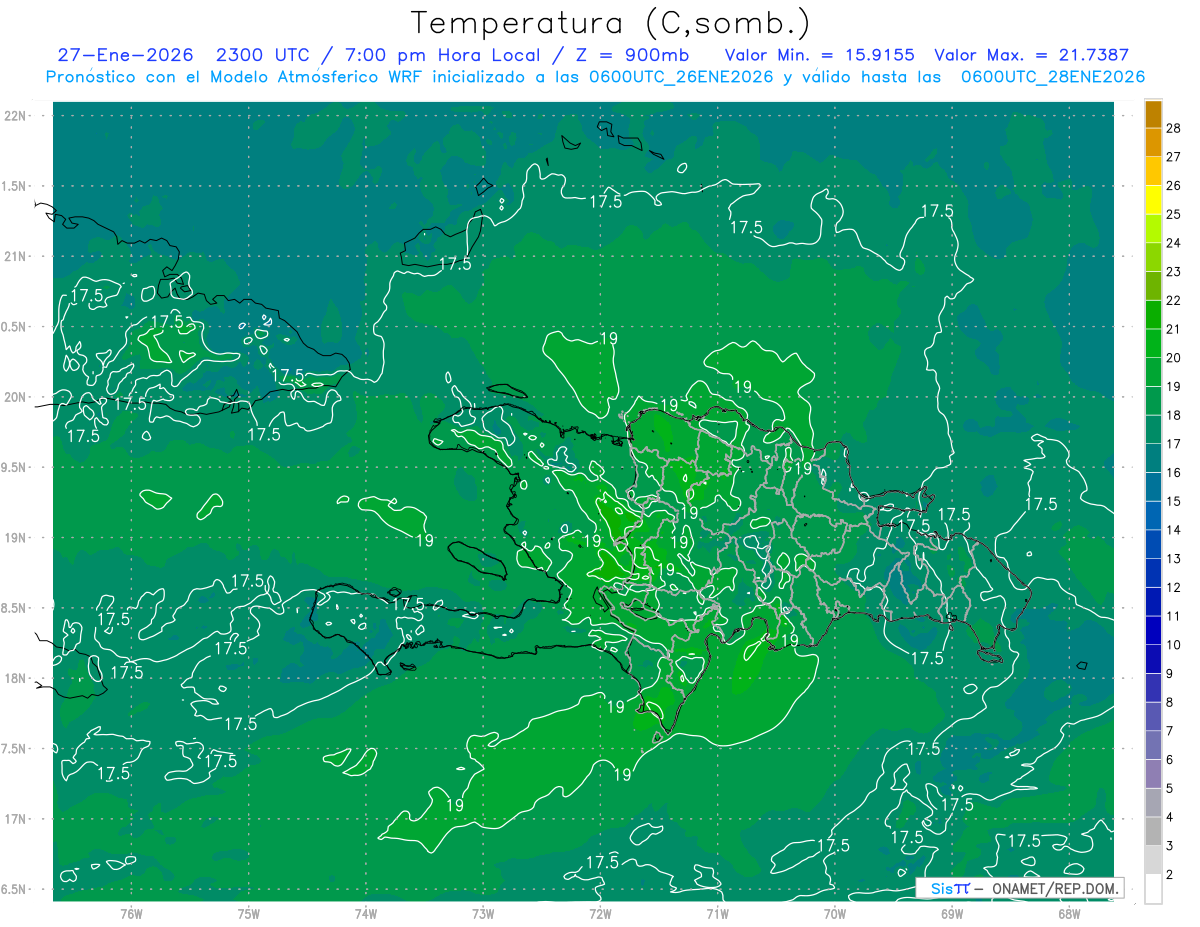Image resolution: width=1200 pixels, height=927 pixels.
Task: Click the legend label '27'
Action: (1174, 157)
